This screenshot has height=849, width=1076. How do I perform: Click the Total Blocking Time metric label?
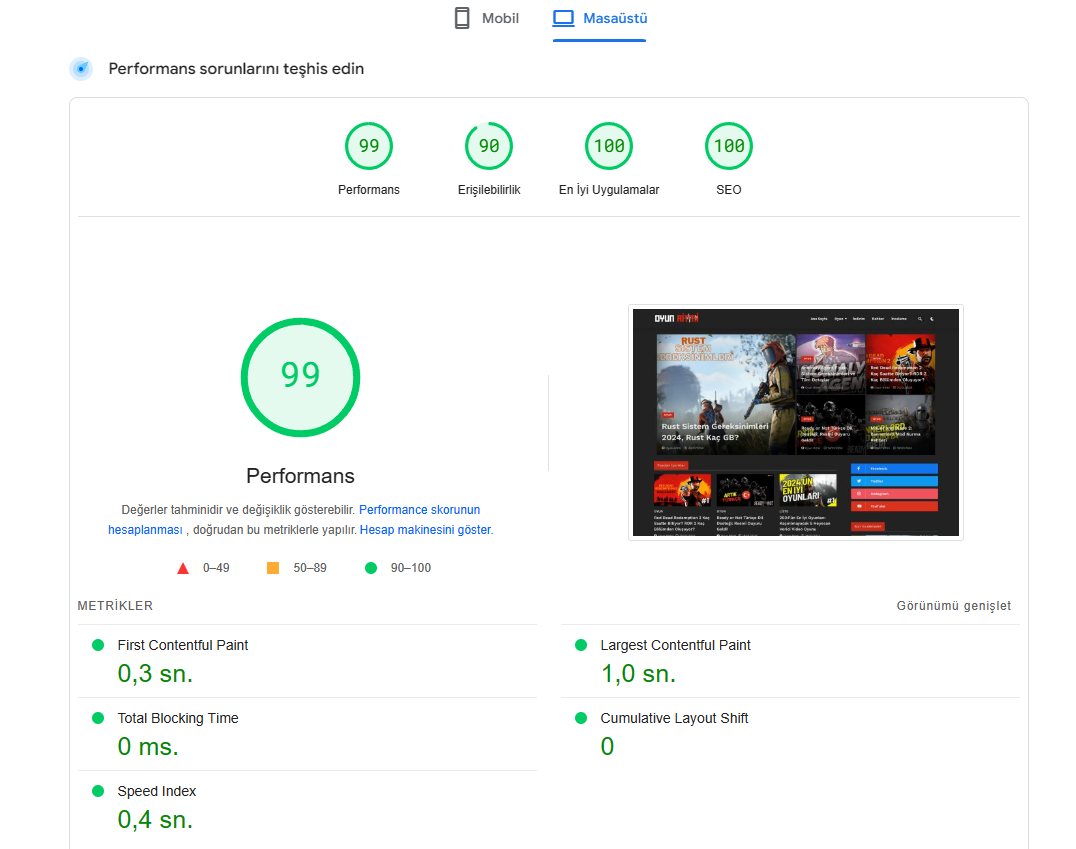pos(178,718)
